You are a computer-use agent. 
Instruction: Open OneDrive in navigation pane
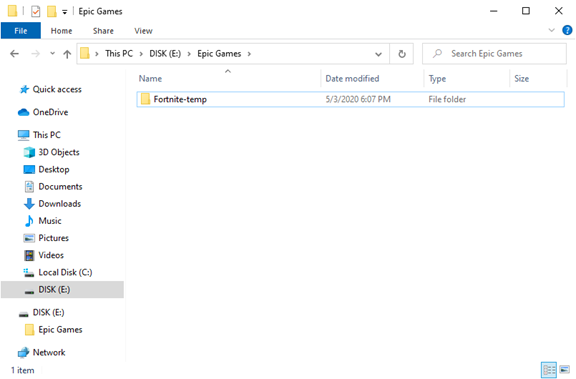point(50,112)
